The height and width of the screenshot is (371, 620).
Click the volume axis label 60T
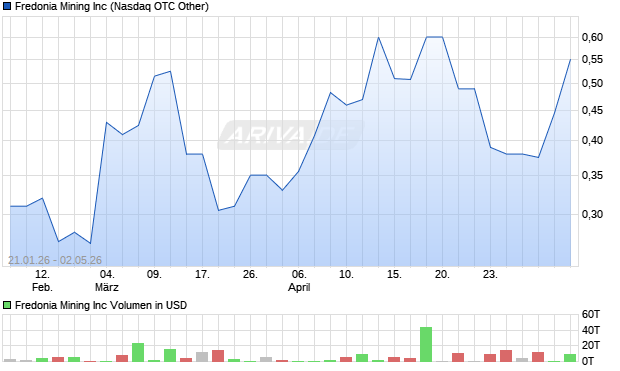coord(591,314)
